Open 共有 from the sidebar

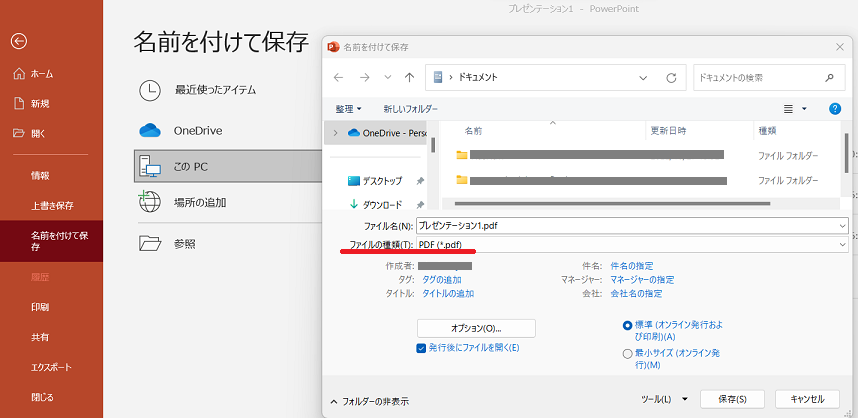pyautogui.click(x=40, y=337)
